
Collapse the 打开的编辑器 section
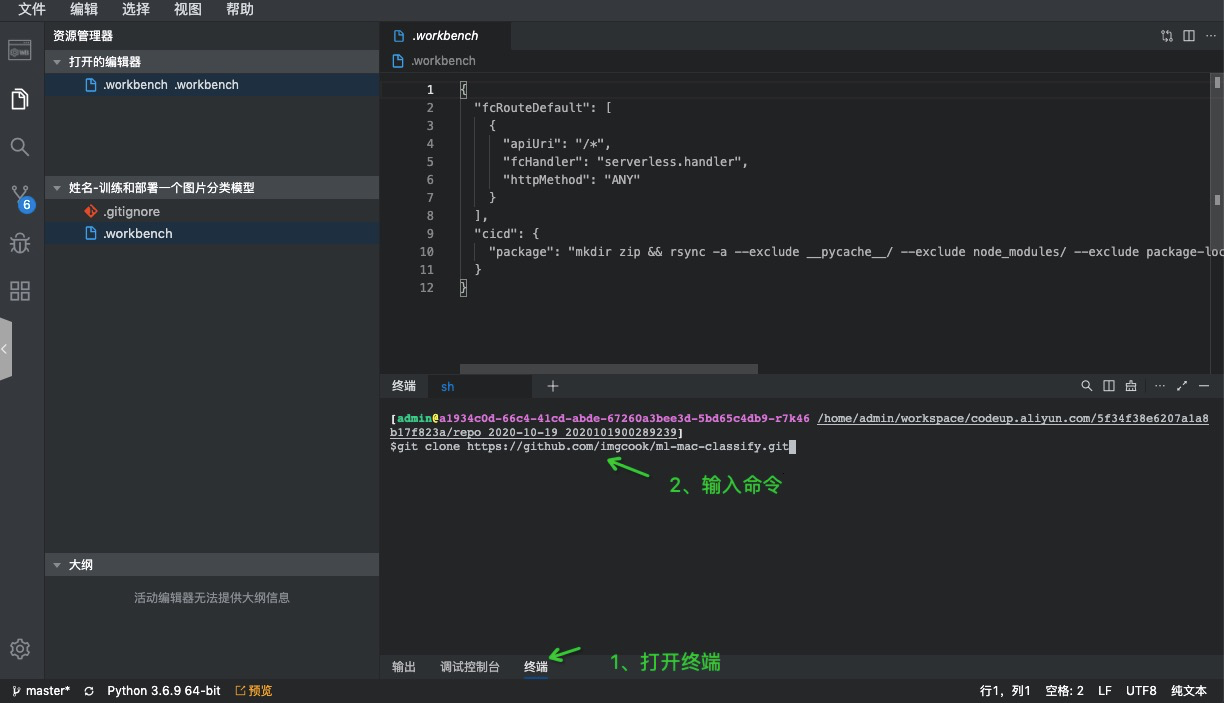pos(57,62)
